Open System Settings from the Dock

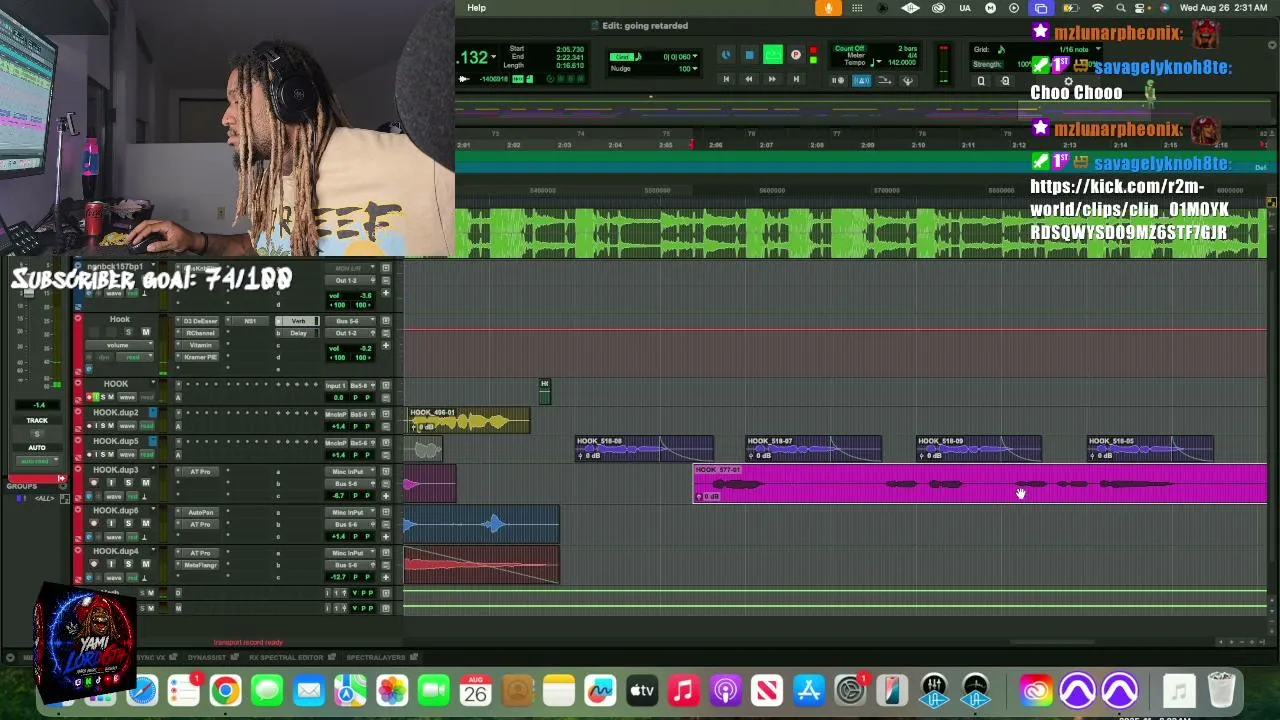(850, 690)
